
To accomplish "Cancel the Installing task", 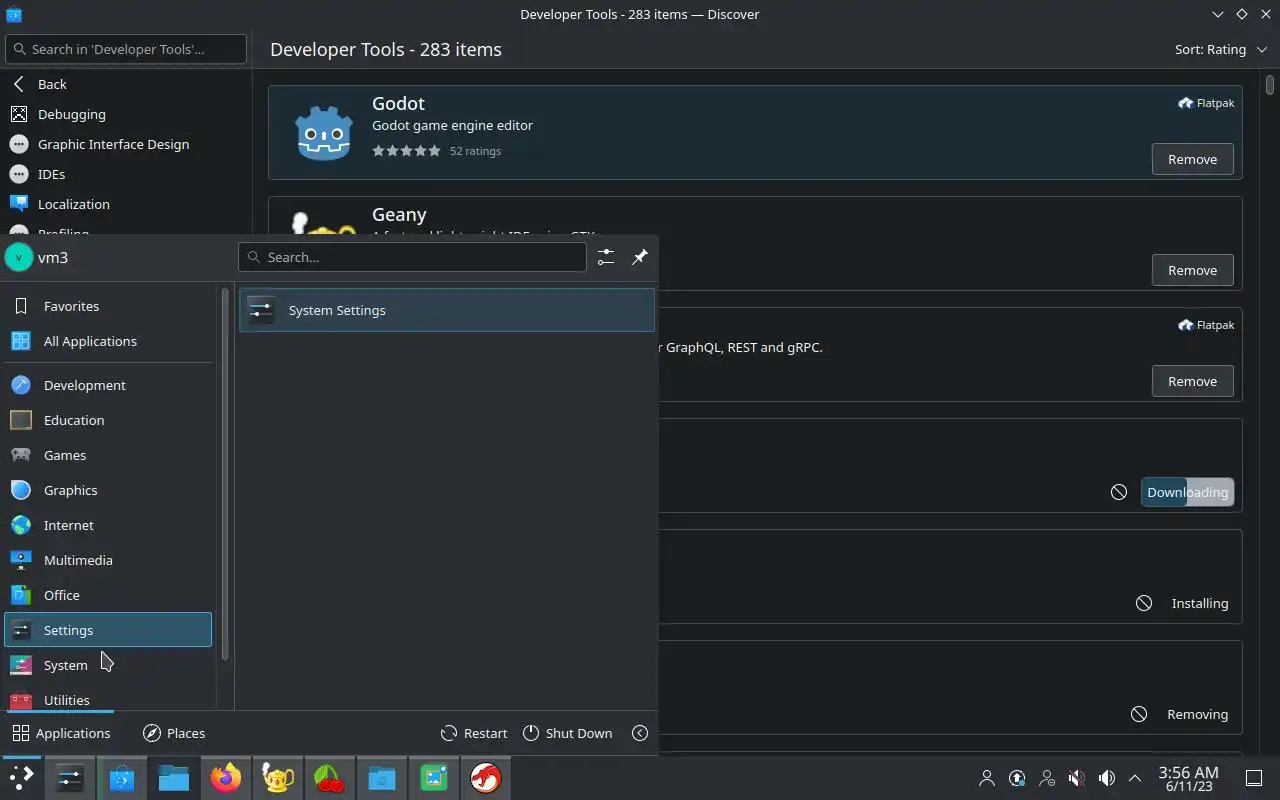I will click(x=1144, y=603).
